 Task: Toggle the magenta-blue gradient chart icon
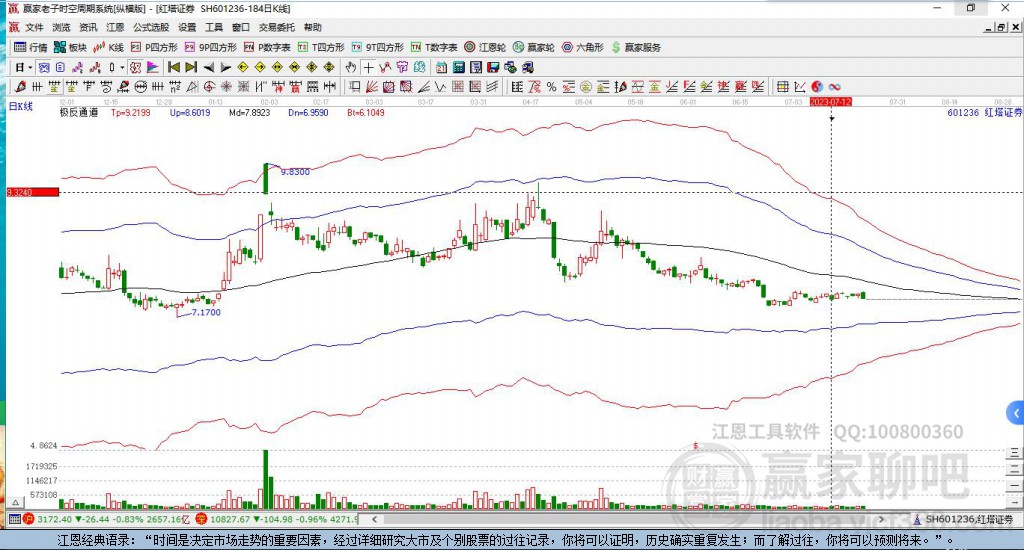click(153, 67)
